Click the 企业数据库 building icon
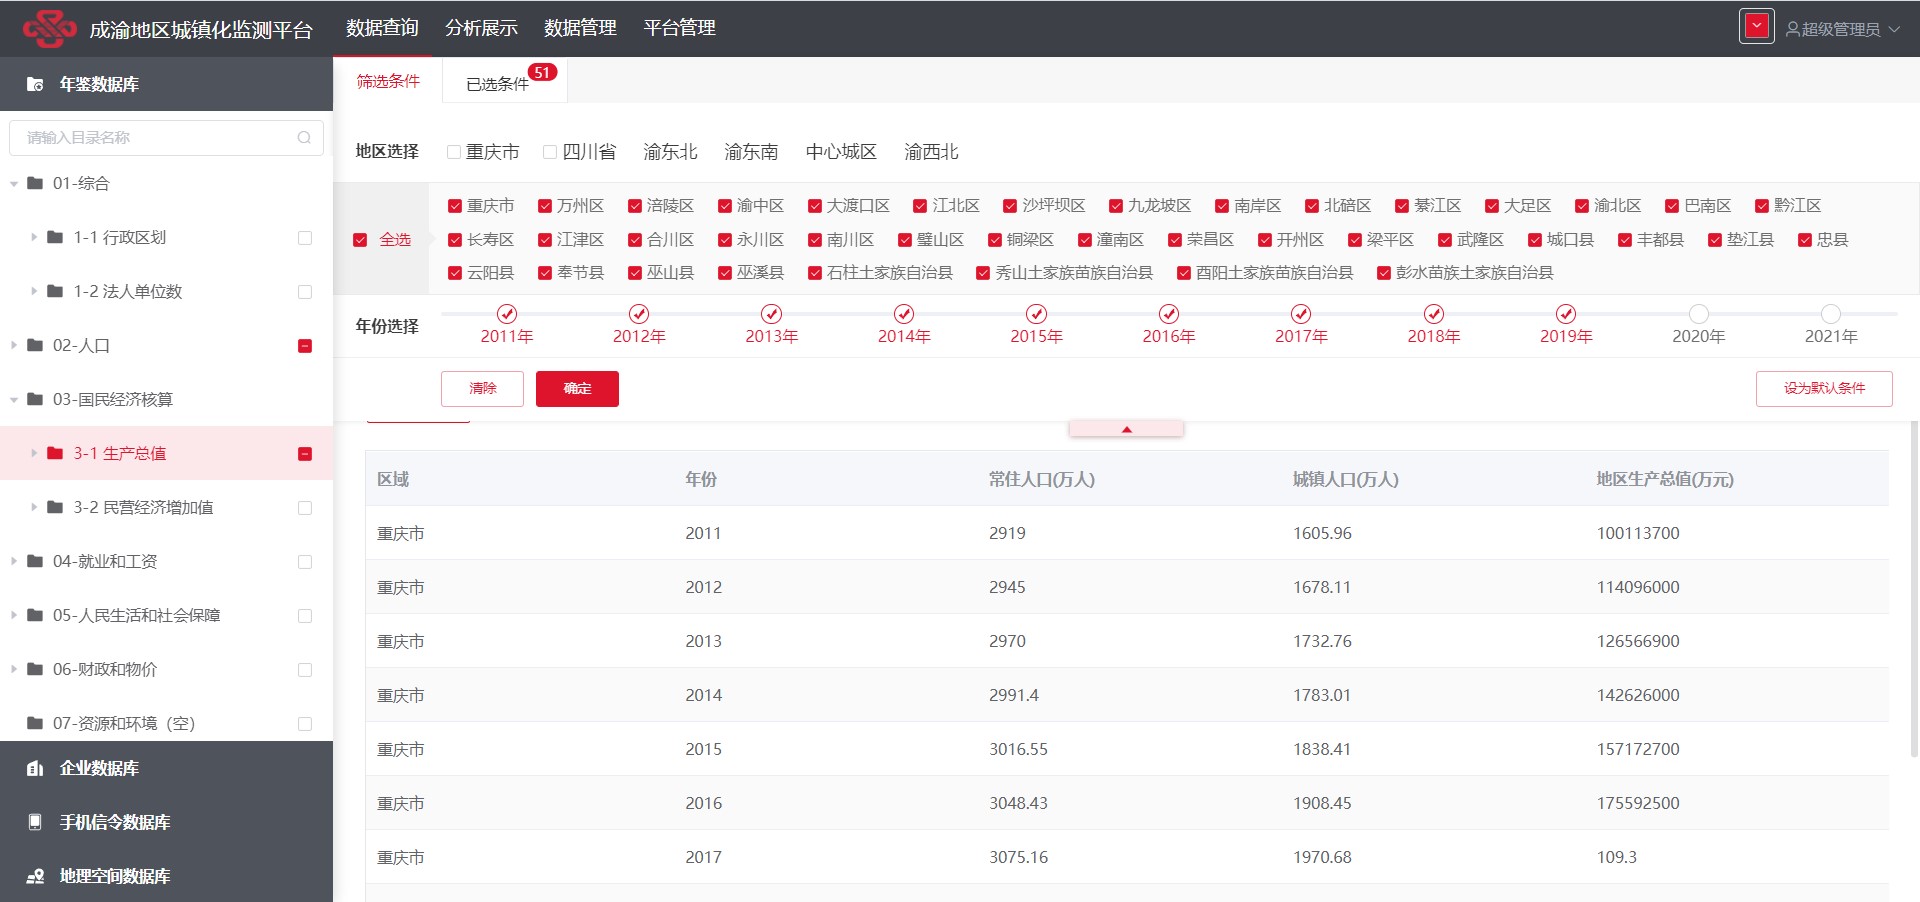 click(x=35, y=768)
